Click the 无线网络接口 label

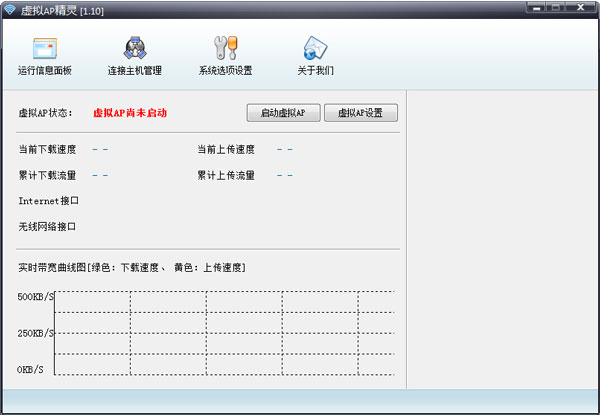coord(47,226)
